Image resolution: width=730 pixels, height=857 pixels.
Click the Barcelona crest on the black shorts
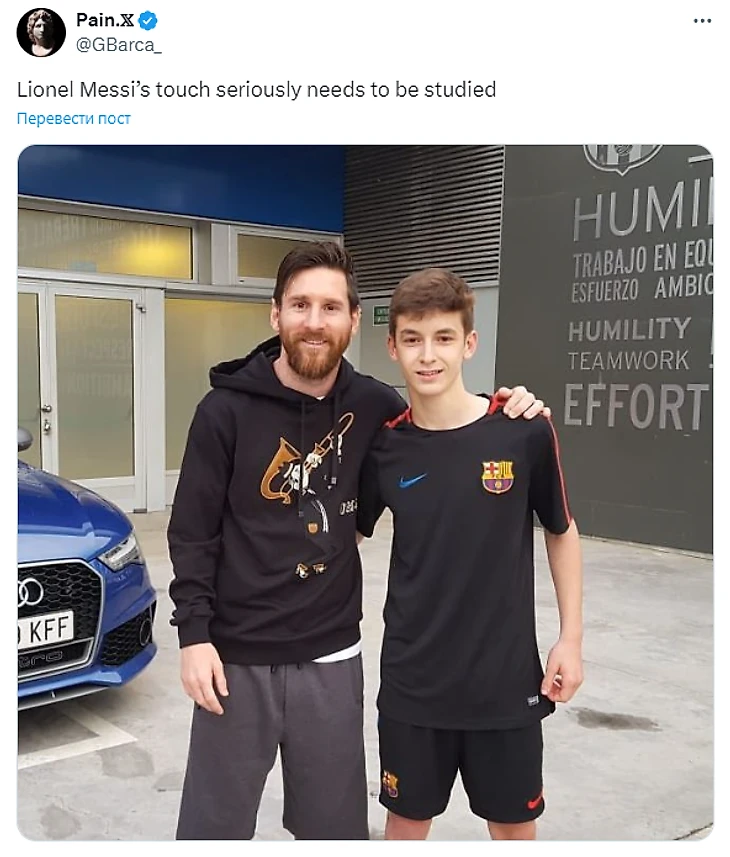click(391, 783)
